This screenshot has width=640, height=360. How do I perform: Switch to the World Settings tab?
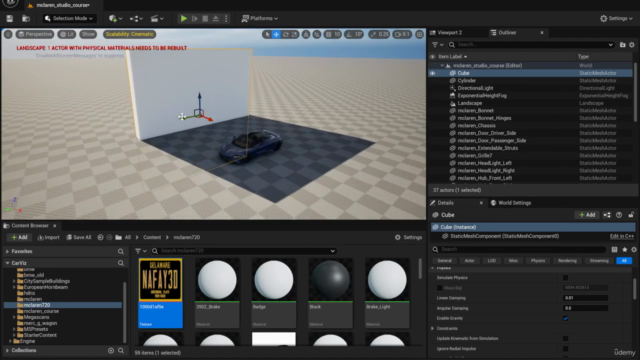click(x=511, y=203)
